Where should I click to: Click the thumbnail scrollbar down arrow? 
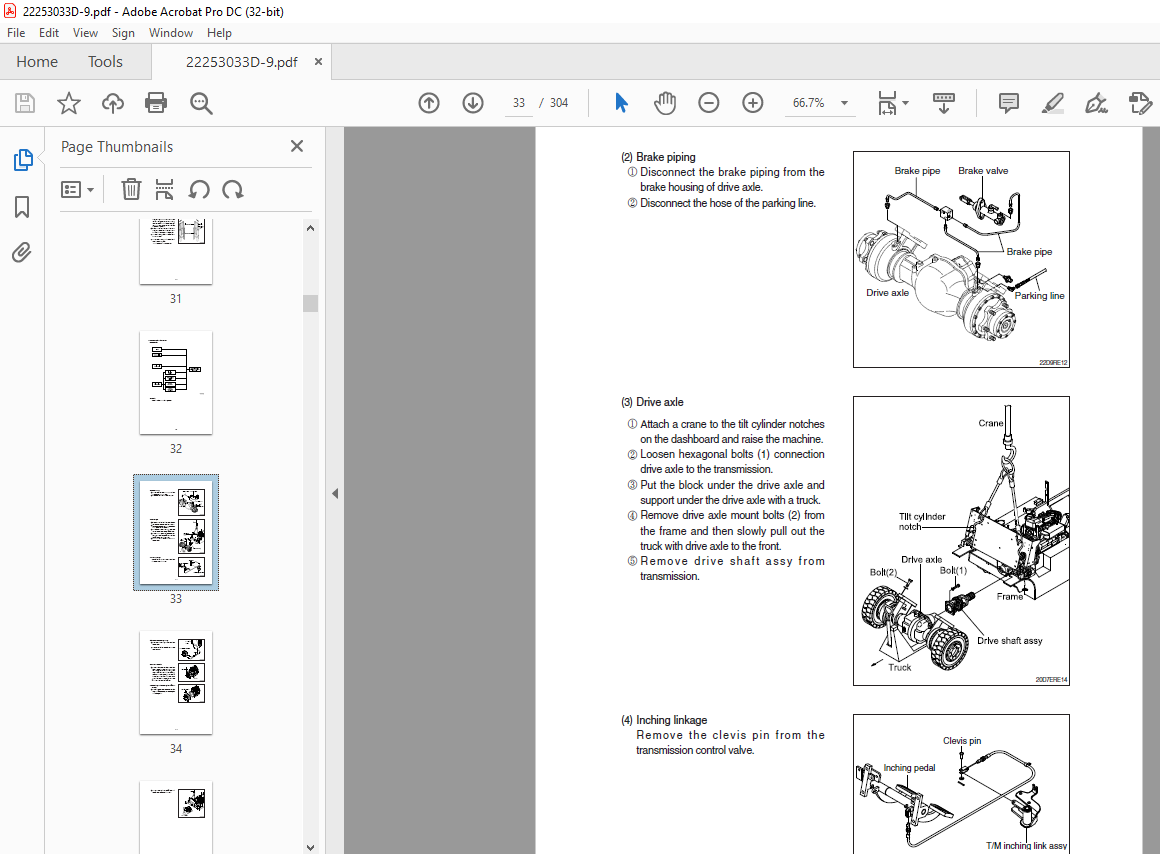[x=311, y=847]
